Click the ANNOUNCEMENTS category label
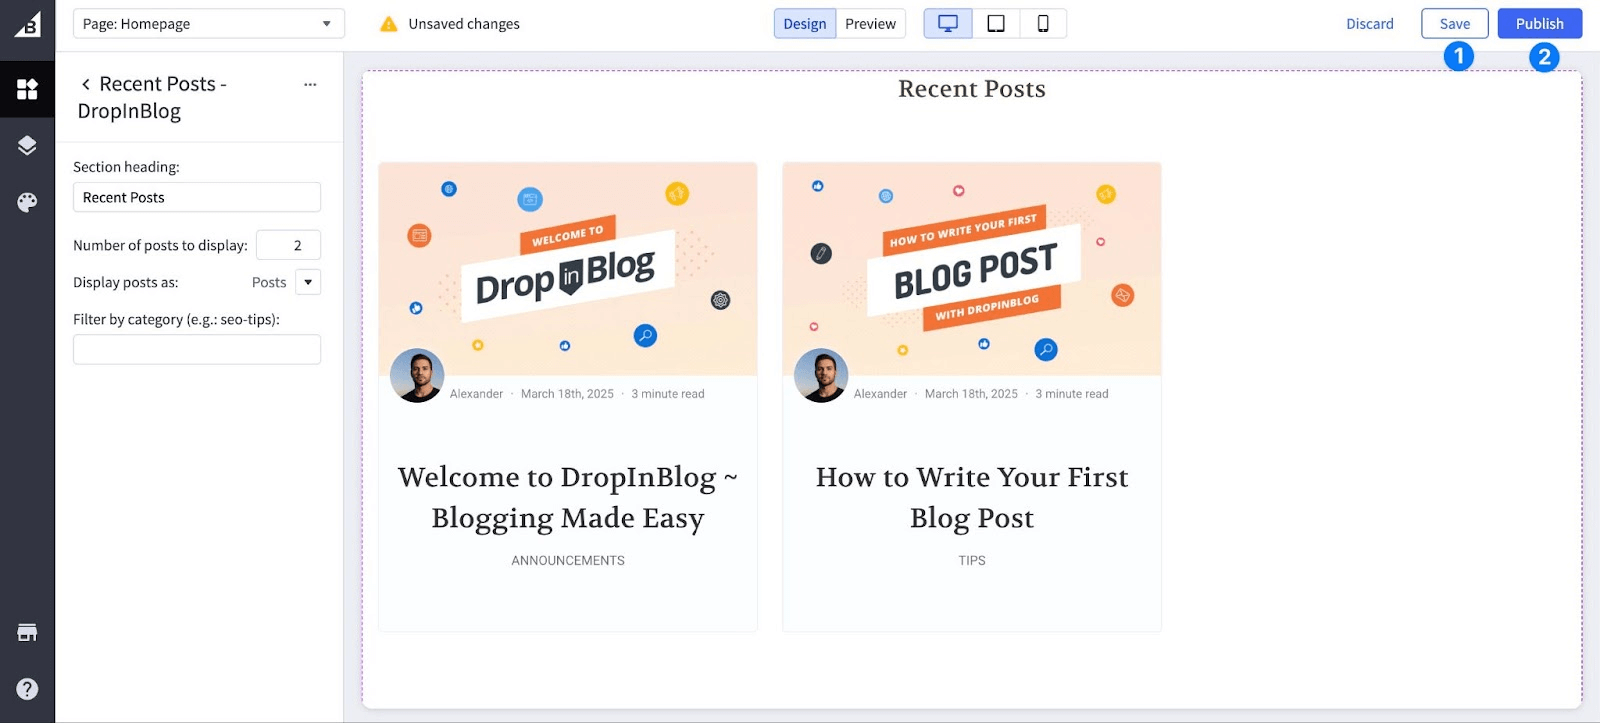 [568, 561]
